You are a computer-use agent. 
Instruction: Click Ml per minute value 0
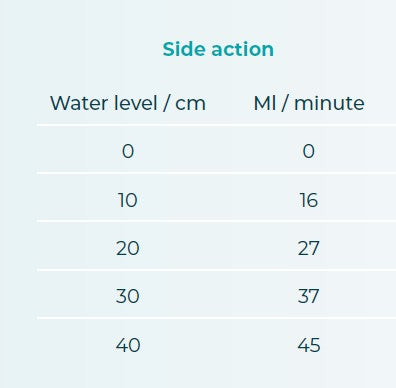(308, 151)
